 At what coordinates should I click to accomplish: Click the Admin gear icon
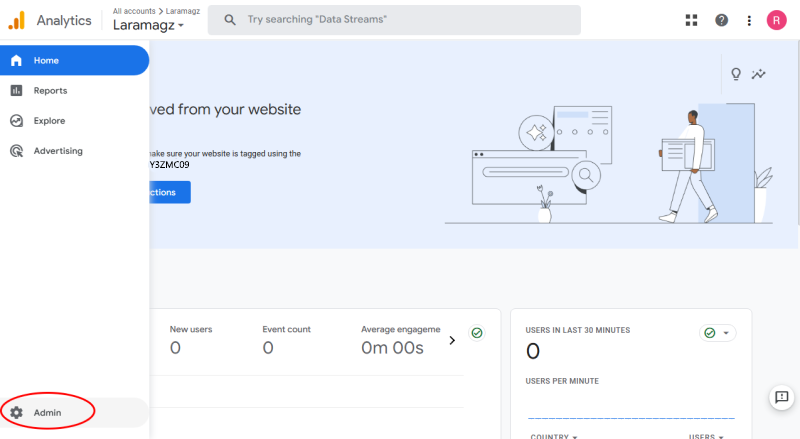pyautogui.click(x=16, y=412)
